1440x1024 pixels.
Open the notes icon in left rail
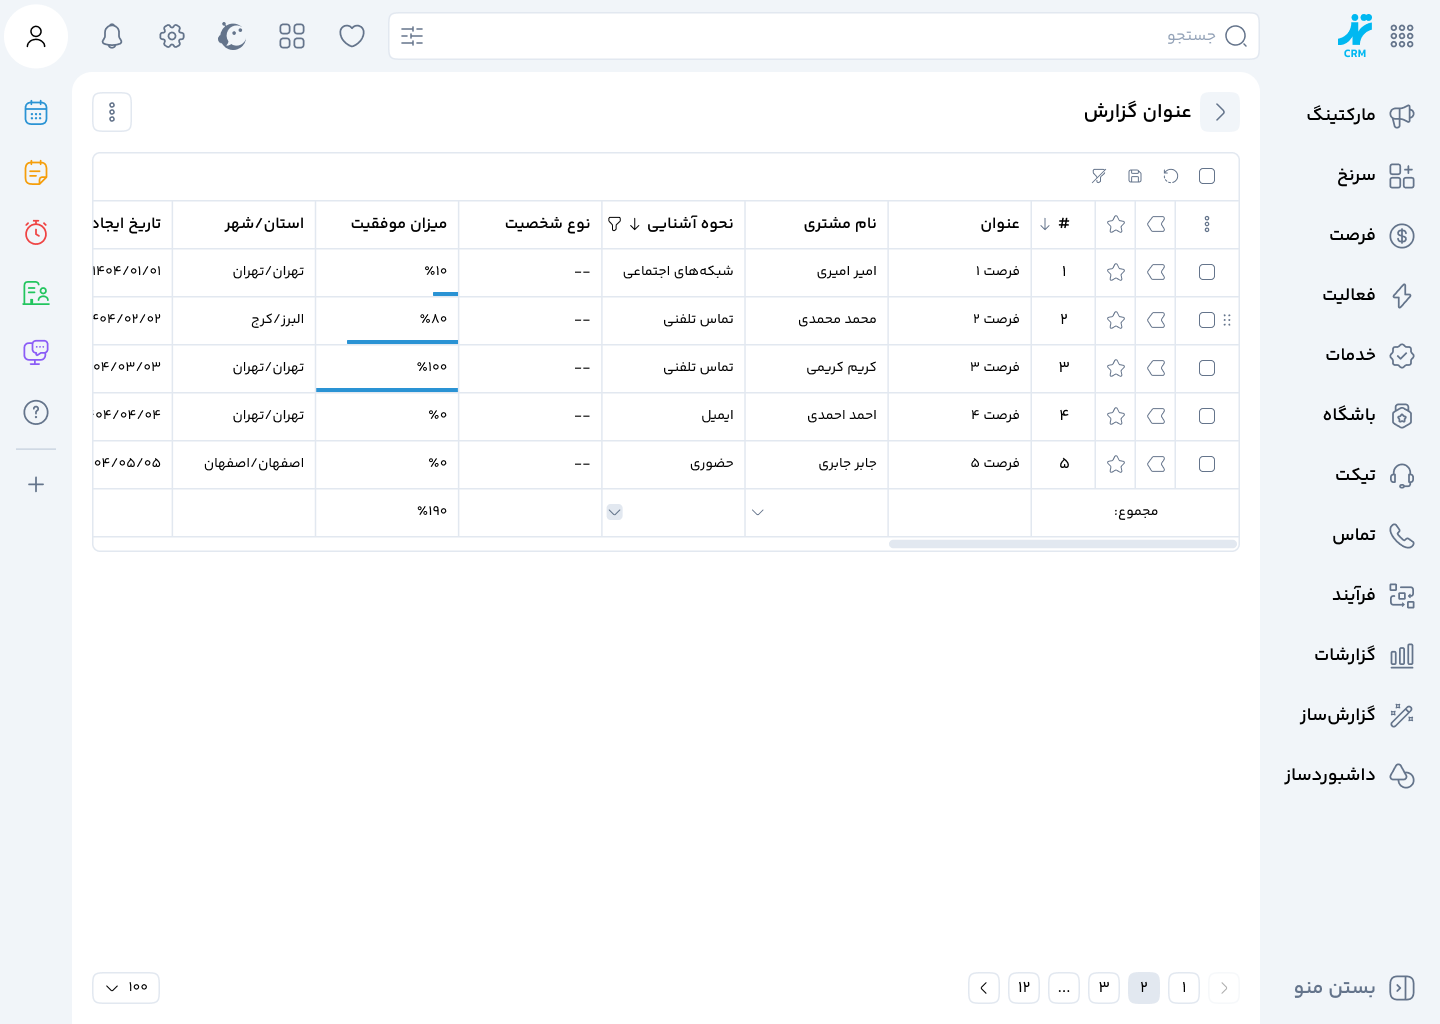pyautogui.click(x=36, y=173)
